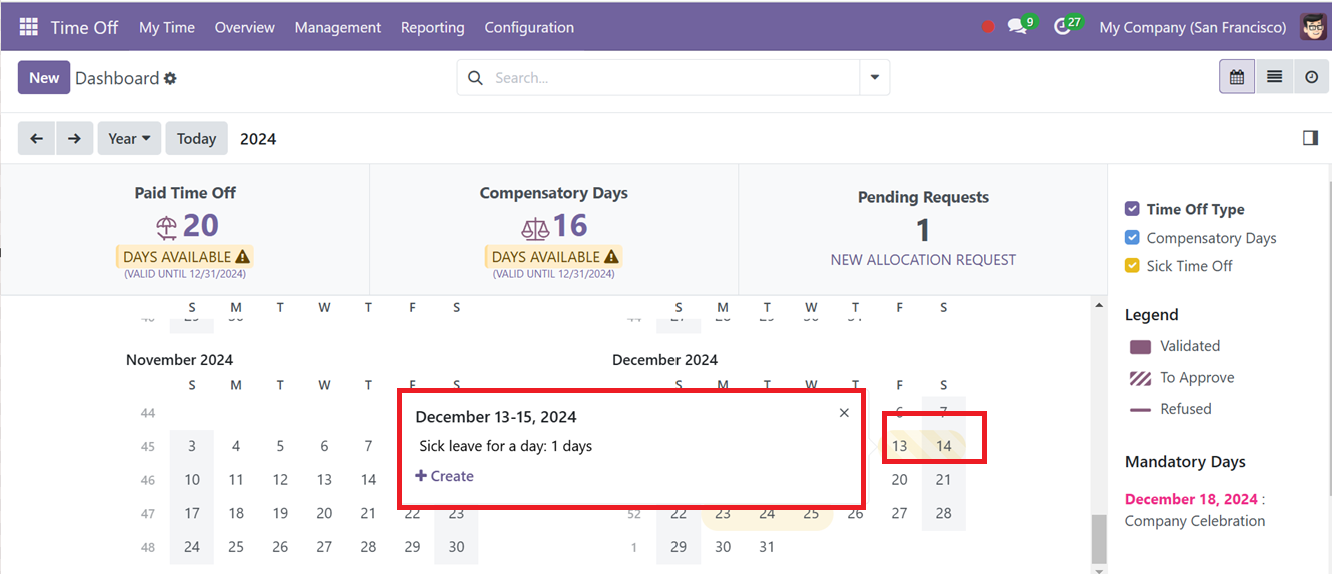Viewport: 1332px width, 574px height.
Task: Select November 30 date cell
Action: coord(456,547)
